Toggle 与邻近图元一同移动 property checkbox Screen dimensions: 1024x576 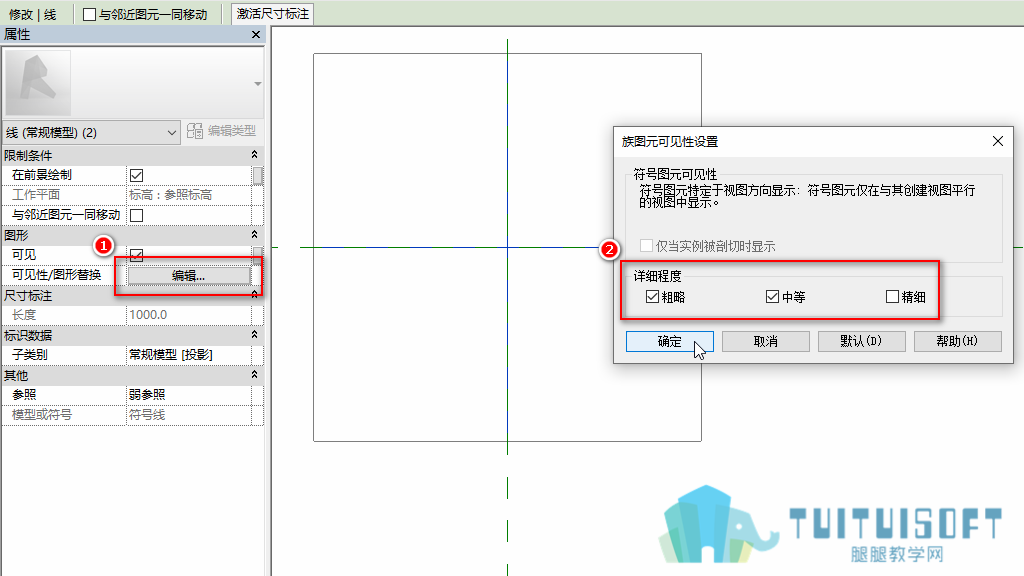(136, 215)
